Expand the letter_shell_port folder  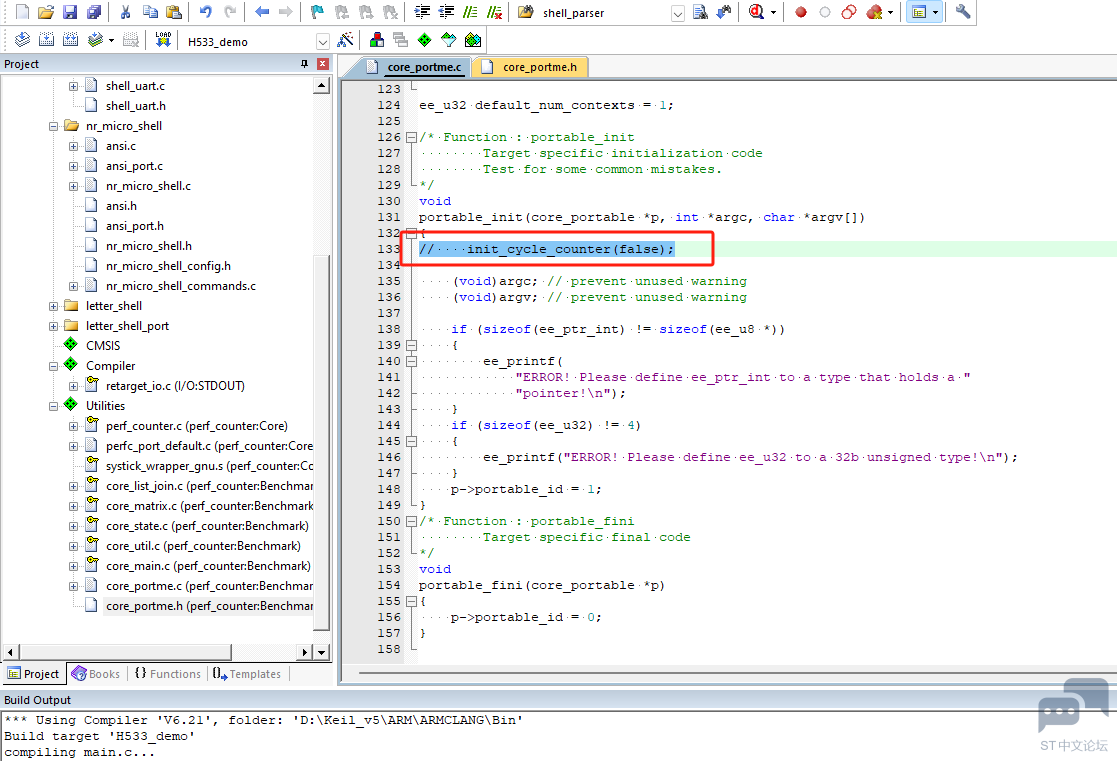(53, 326)
